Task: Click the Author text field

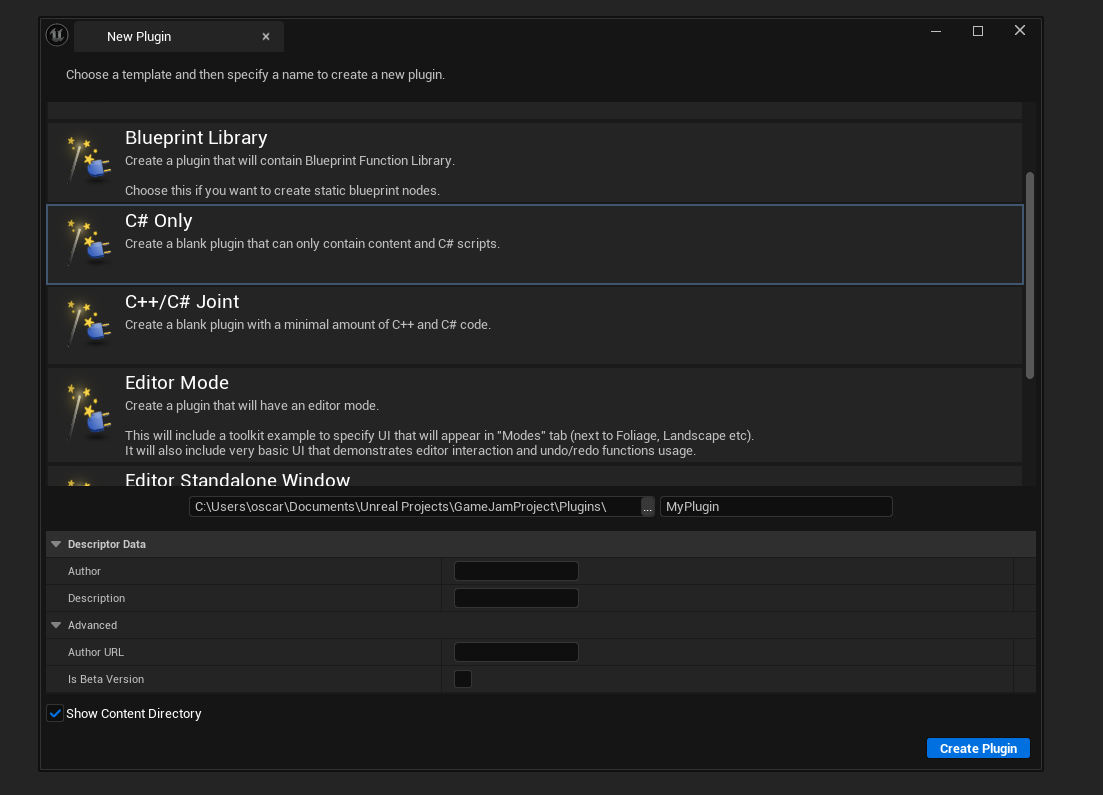Action: 516,572
